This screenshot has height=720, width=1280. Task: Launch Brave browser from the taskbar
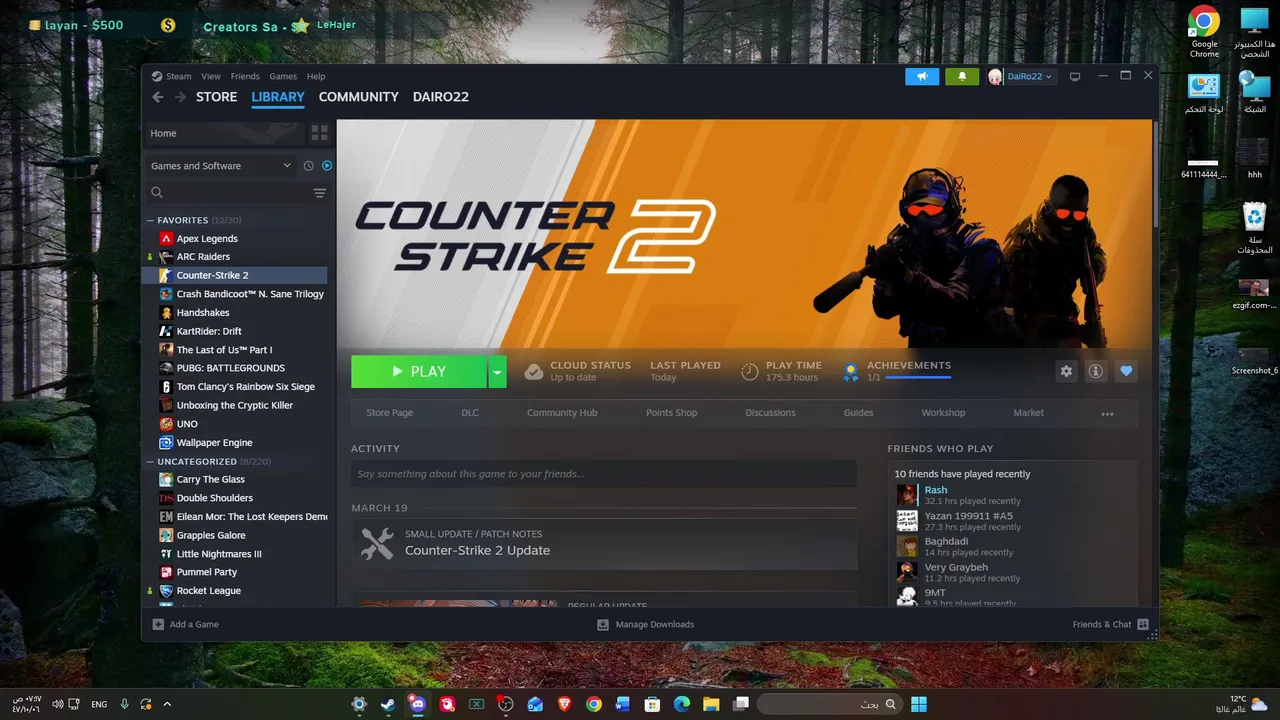click(x=564, y=704)
